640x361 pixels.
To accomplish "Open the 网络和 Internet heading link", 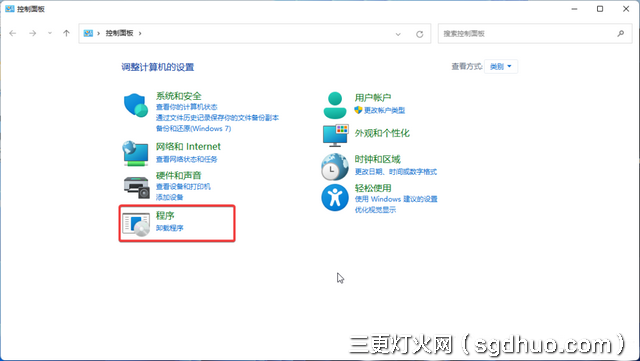I will pyautogui.click(x=188, y=147).
